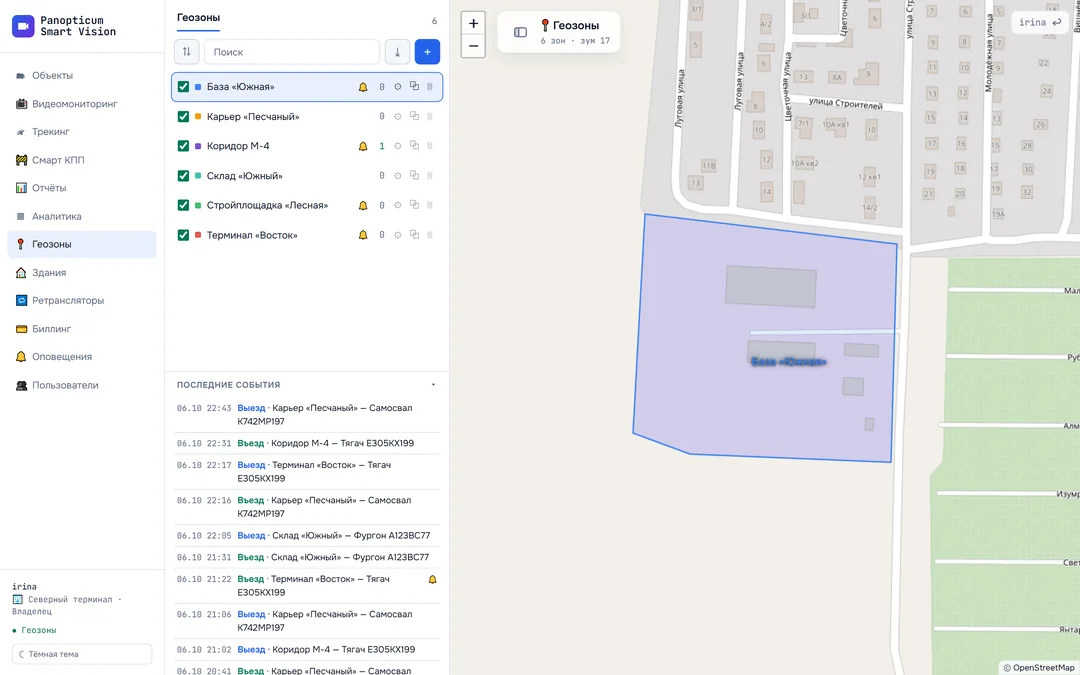This screenshot has height=675, width=1080.
Task: Collapse the Последние события section arrow
Action: (x=433, y=385)
